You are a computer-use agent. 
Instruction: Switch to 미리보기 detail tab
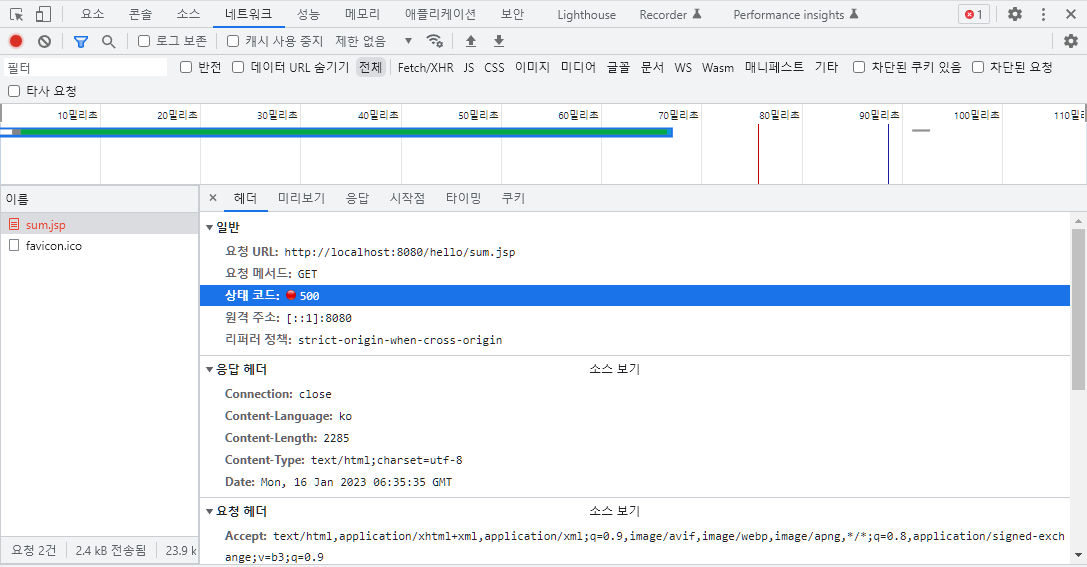pyautogui.click(x=302, y=198)
